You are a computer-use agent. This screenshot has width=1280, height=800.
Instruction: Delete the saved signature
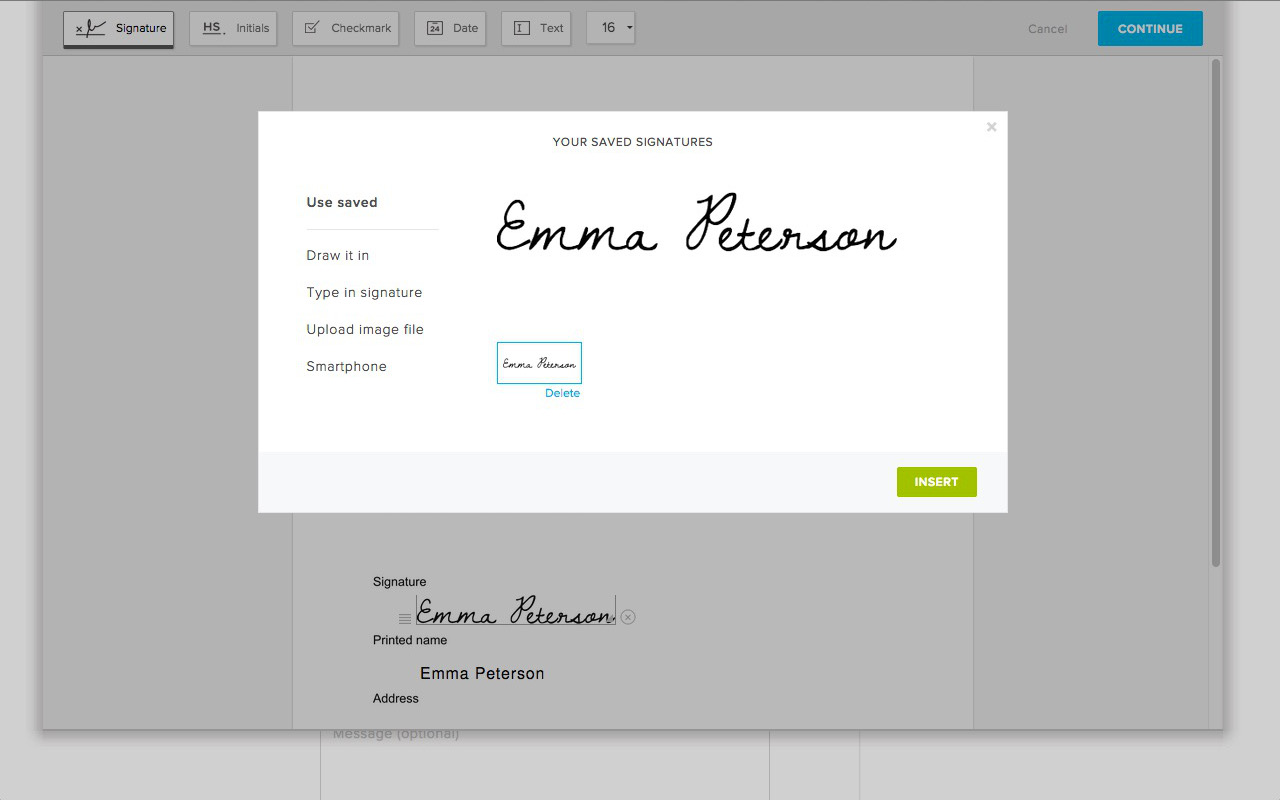pyautogui.click(x=562, y=393)
